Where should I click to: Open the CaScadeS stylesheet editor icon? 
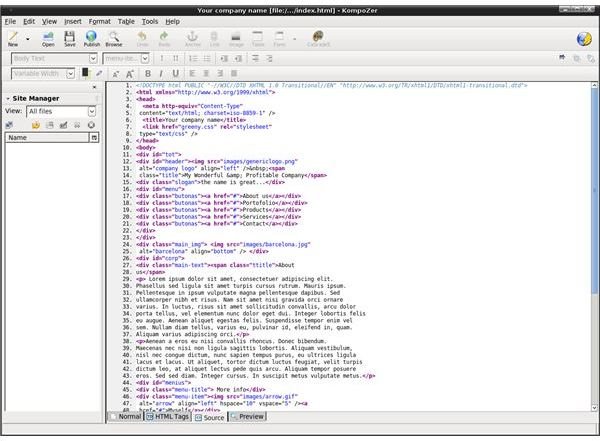318,39
